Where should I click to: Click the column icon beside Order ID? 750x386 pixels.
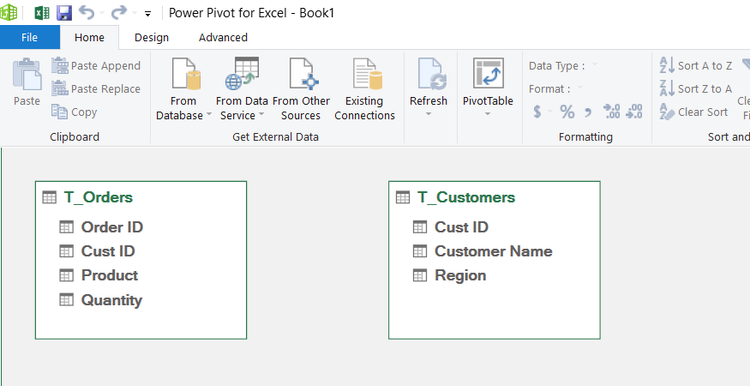(x=66, y=227)
